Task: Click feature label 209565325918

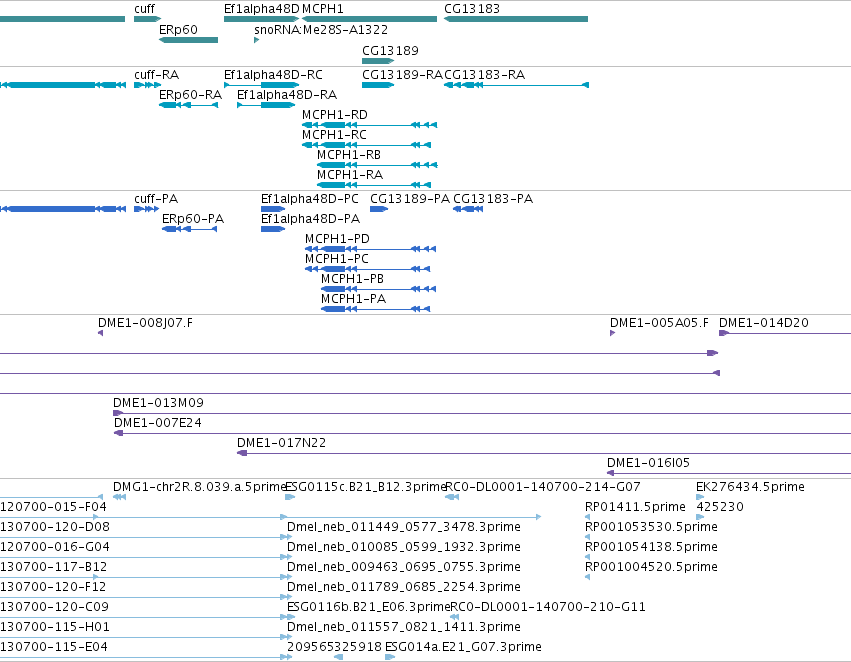Action: (334, 647)
